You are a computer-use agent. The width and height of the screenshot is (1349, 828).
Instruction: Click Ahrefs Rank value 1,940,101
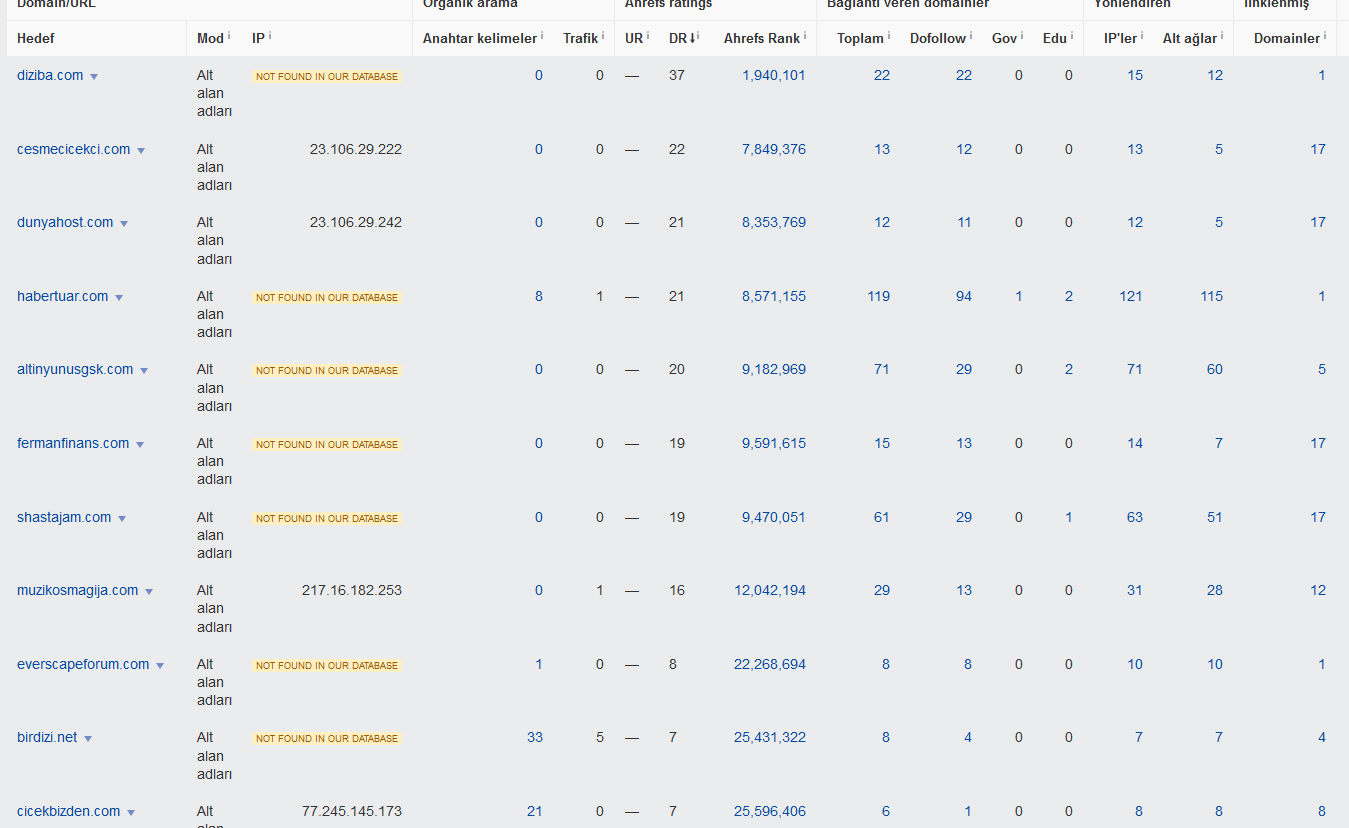[x=774, y=75]
